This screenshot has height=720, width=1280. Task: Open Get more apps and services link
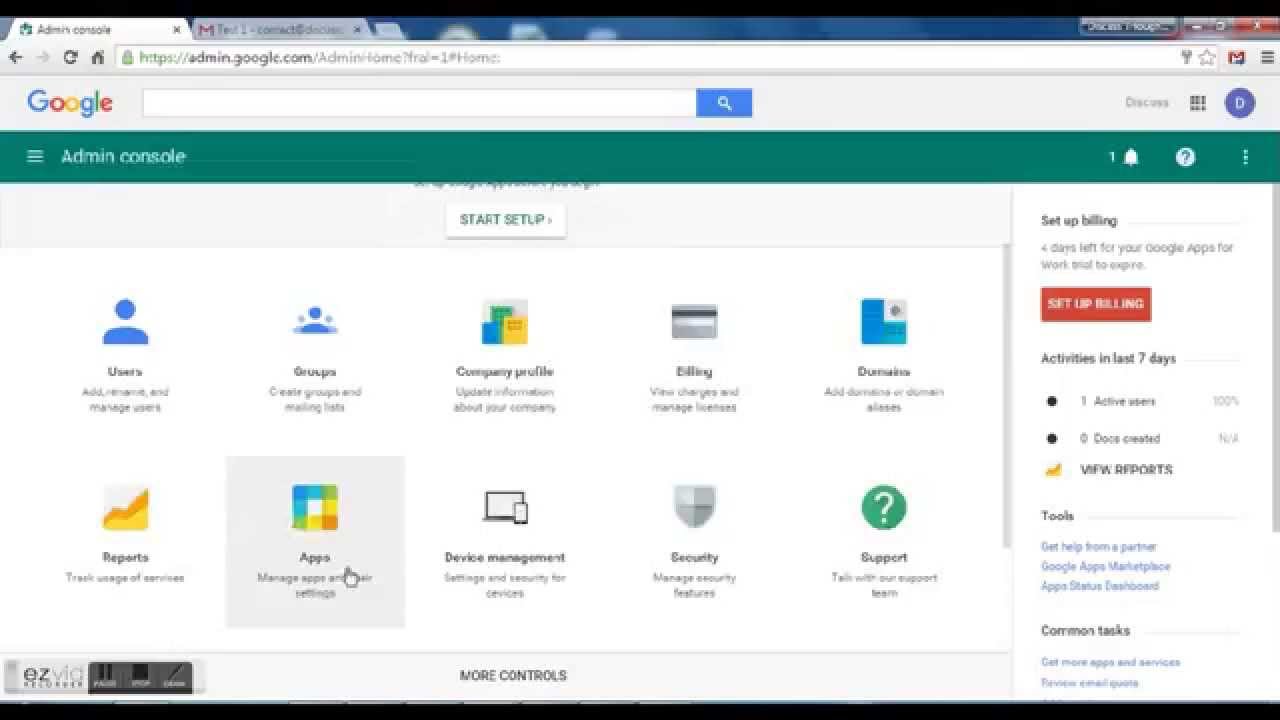pos(1110,662)
